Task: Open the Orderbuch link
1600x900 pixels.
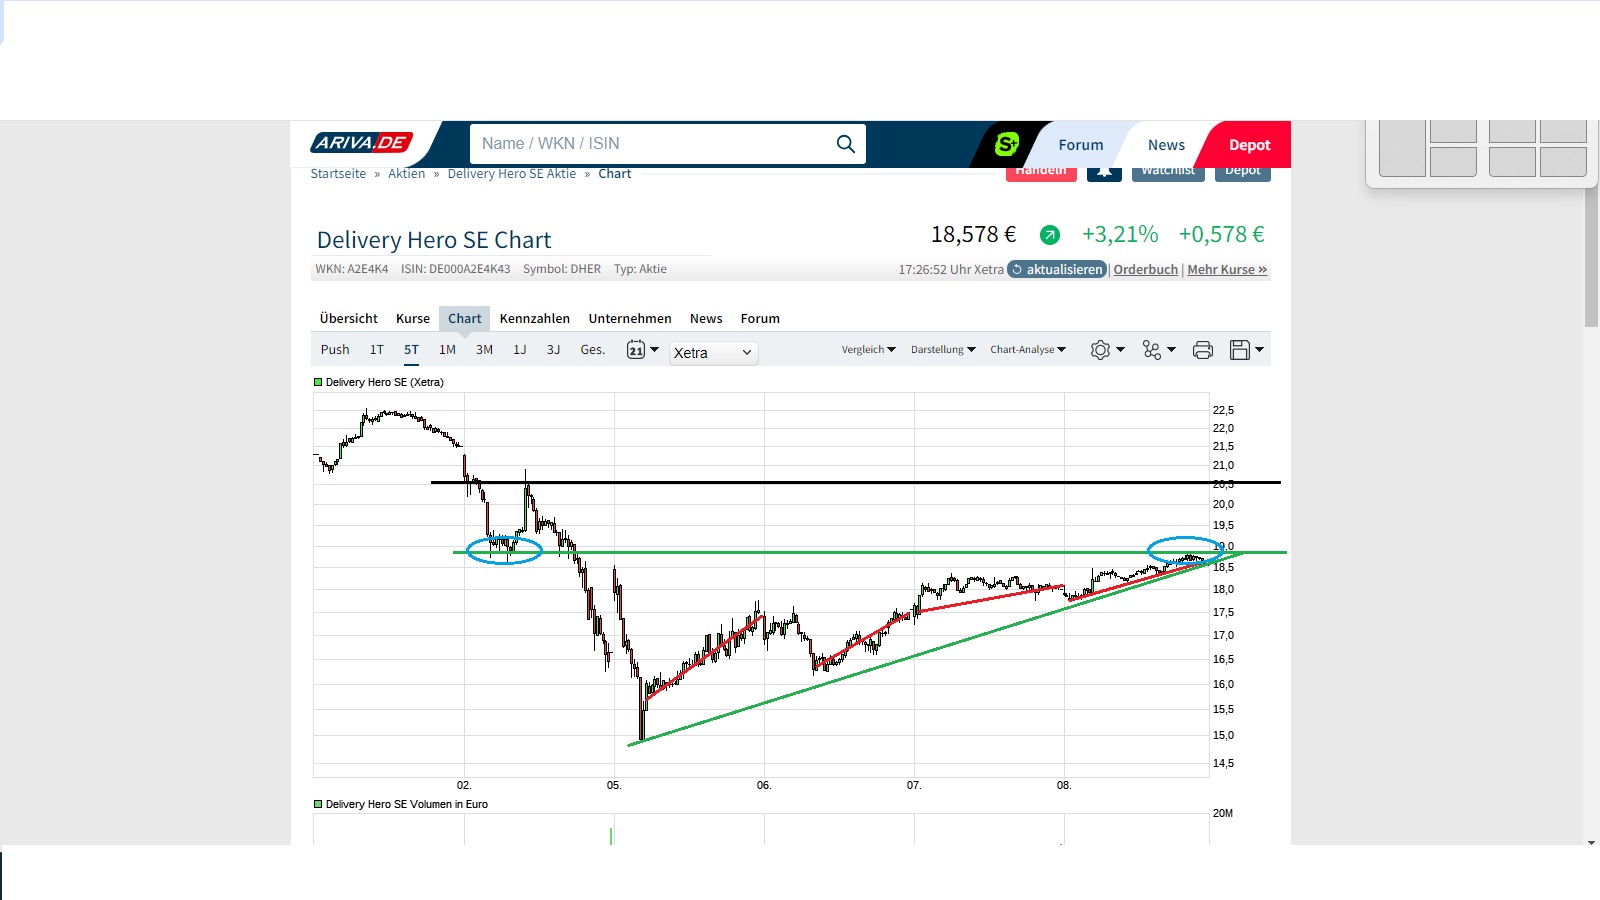Action: 1145,269
